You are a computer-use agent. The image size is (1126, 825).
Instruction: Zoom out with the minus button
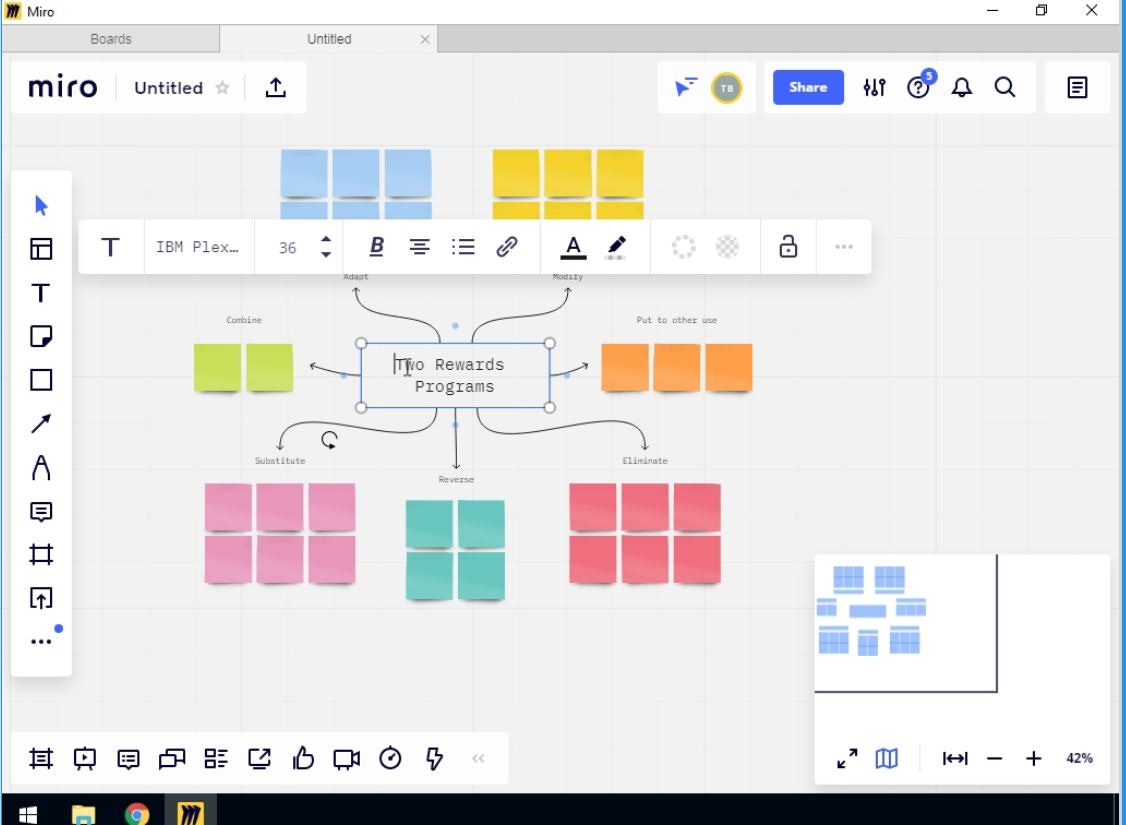tap(995, 758)
